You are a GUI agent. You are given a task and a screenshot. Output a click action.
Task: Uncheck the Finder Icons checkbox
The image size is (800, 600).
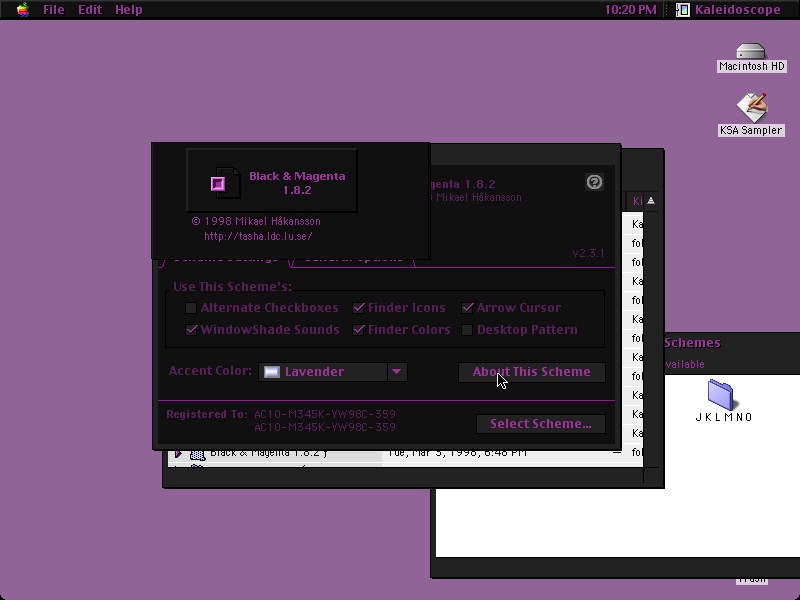(359, 308)
